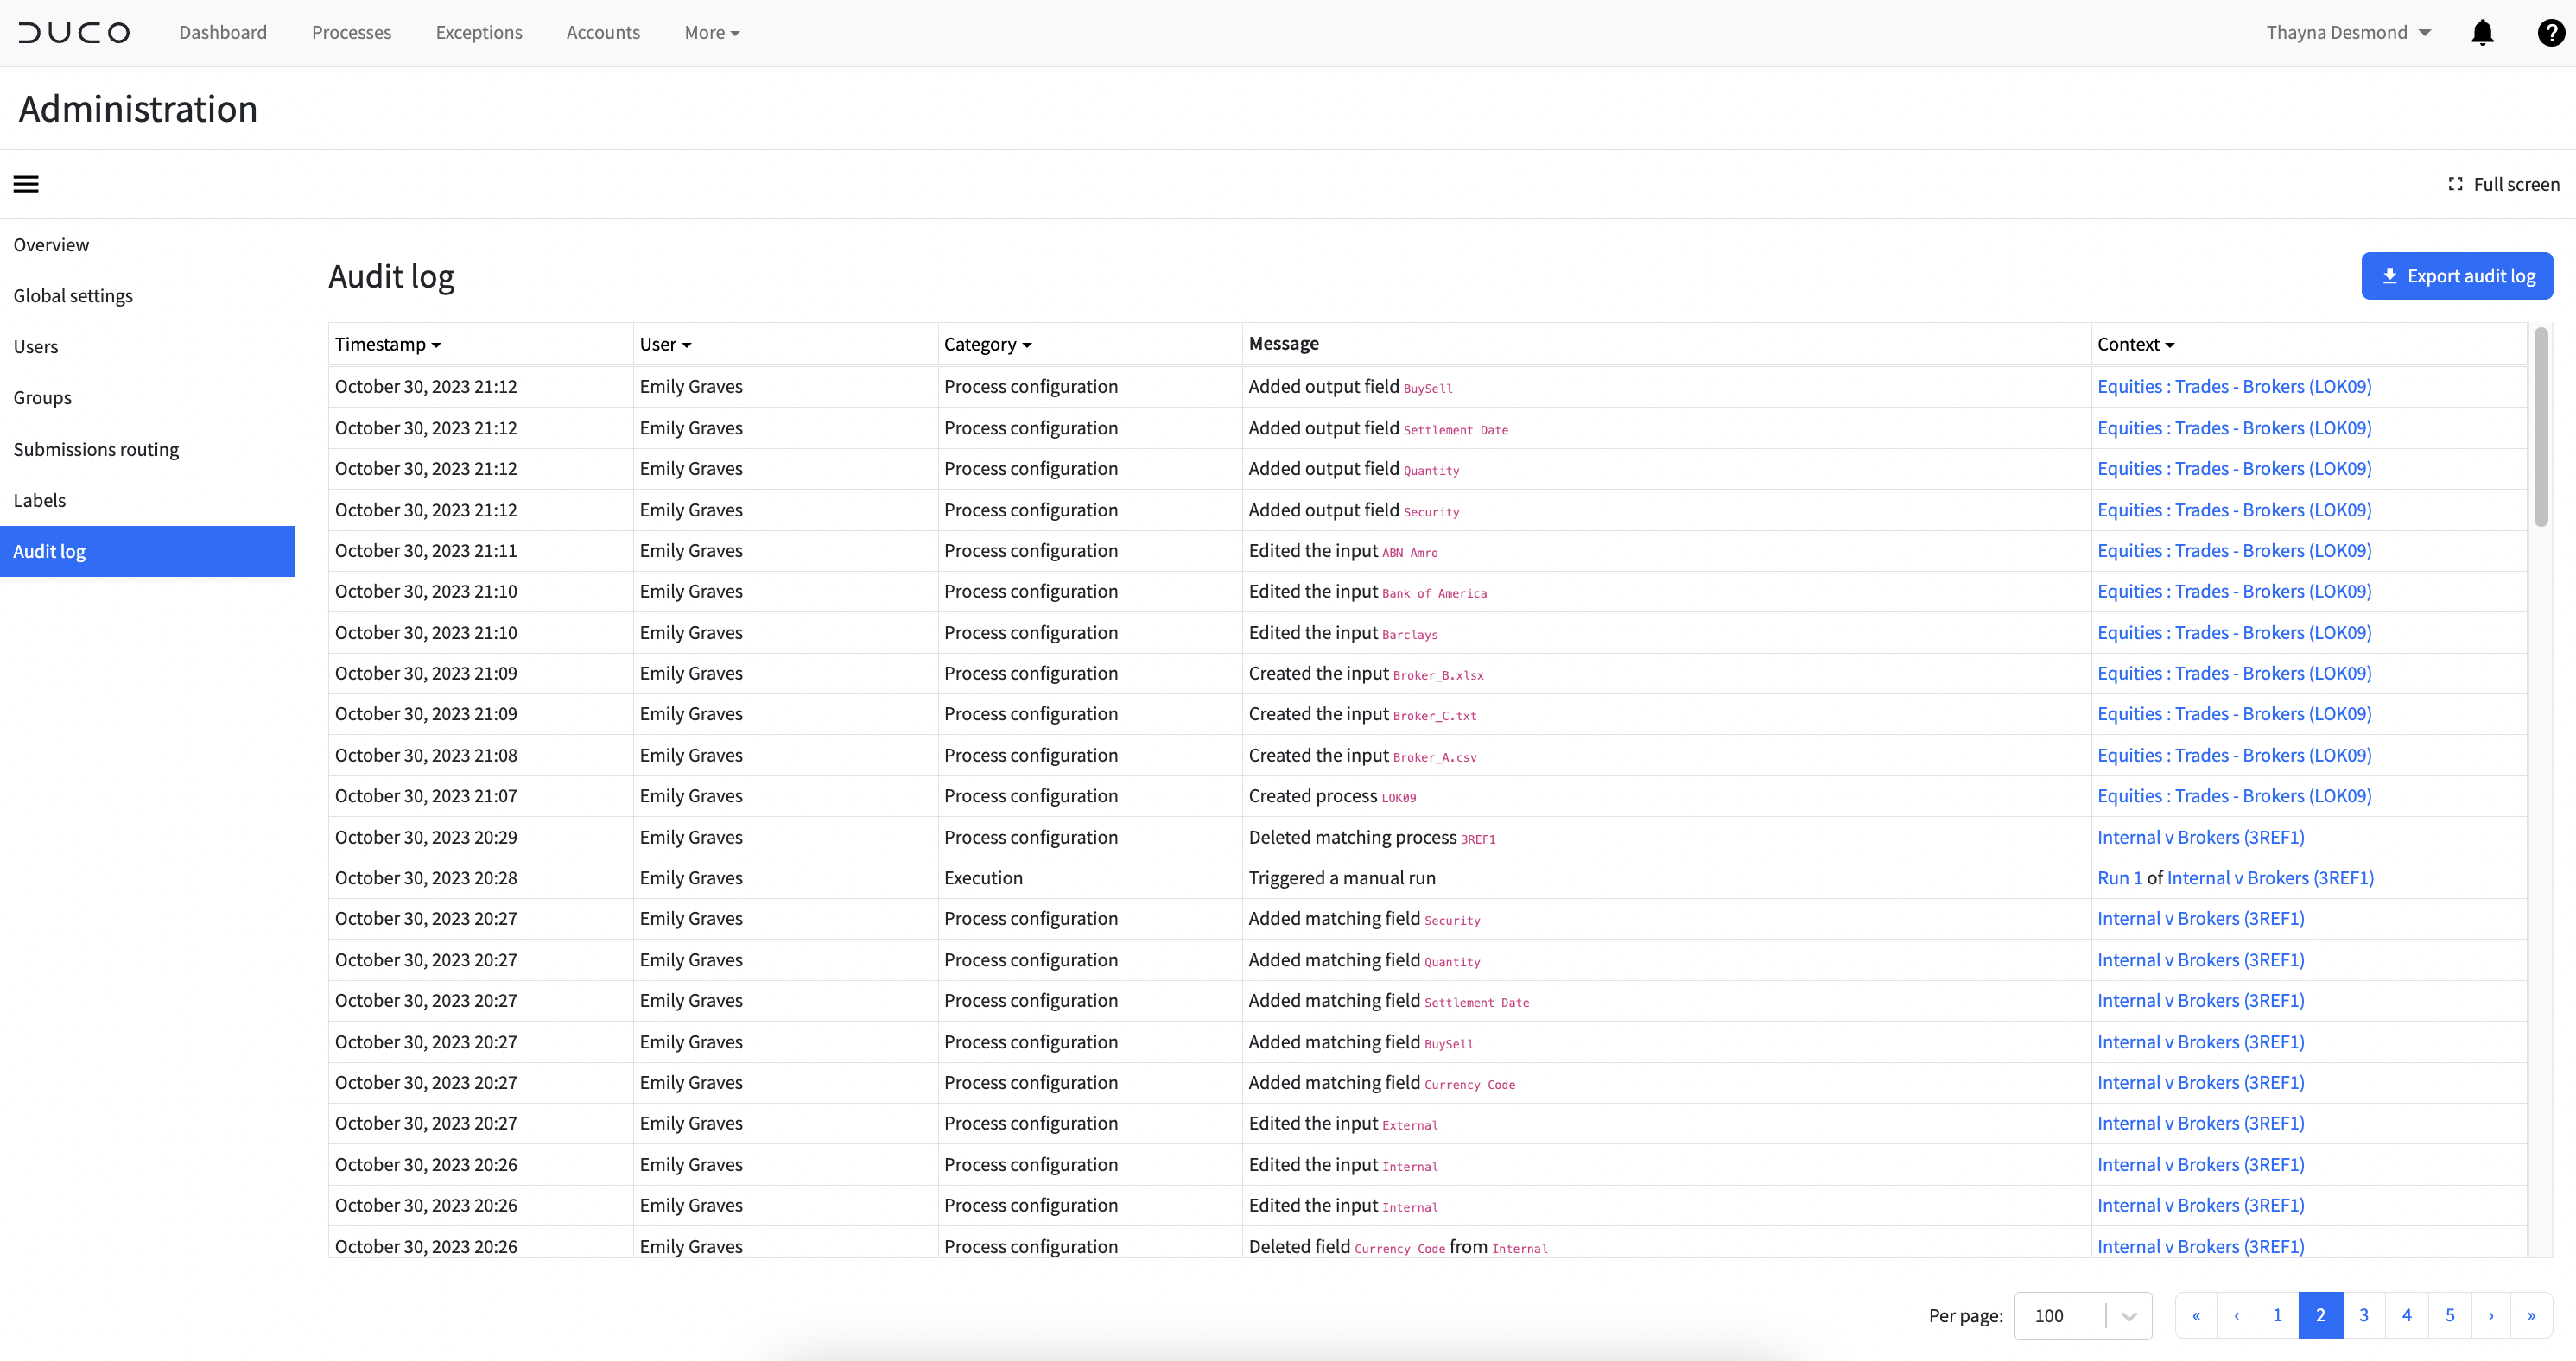Open Equities link in ABN Amro row

2234,551
